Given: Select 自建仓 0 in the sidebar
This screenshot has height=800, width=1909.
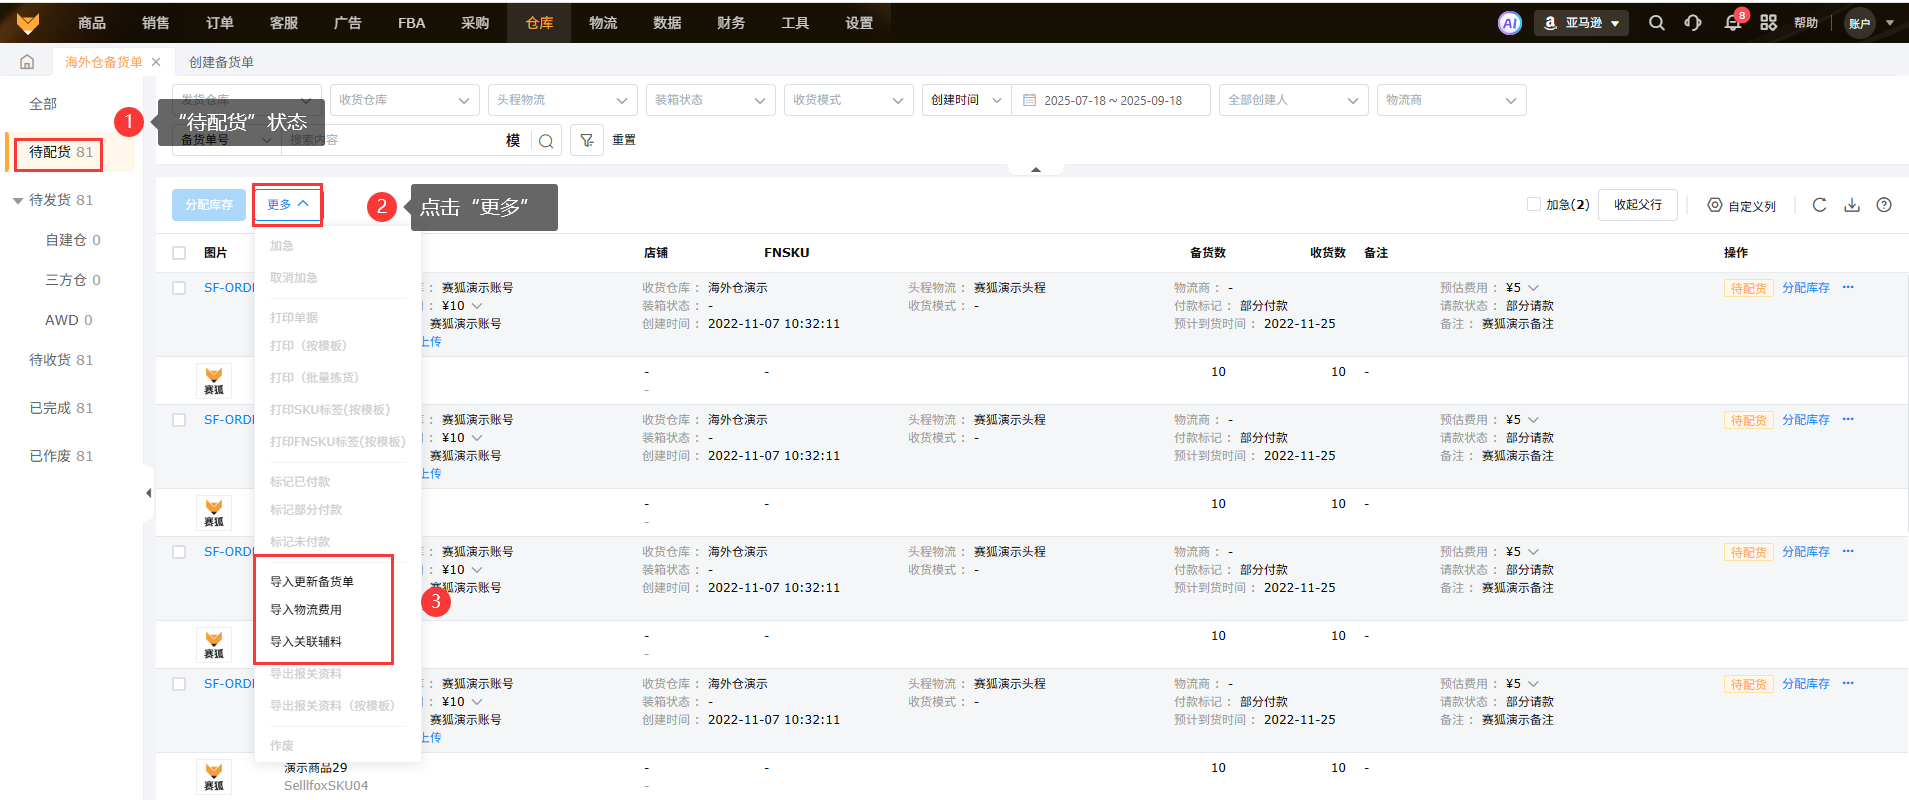Looking at the screenshot, I should (x=73, y=240).
